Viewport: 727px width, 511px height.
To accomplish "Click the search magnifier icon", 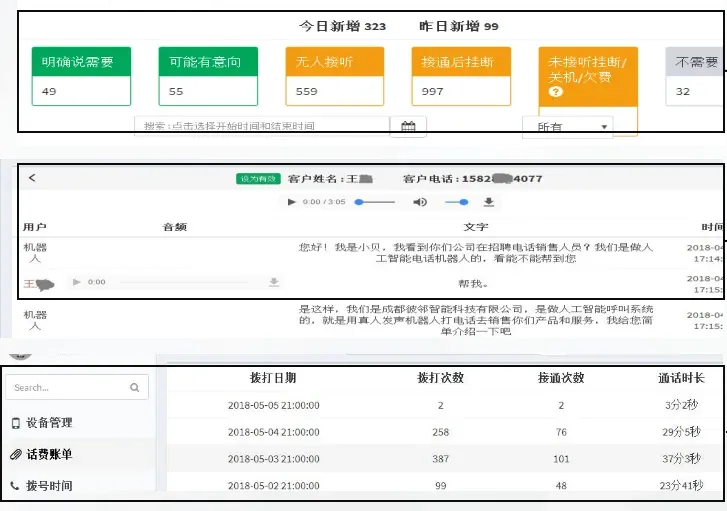I will (135, 387).
